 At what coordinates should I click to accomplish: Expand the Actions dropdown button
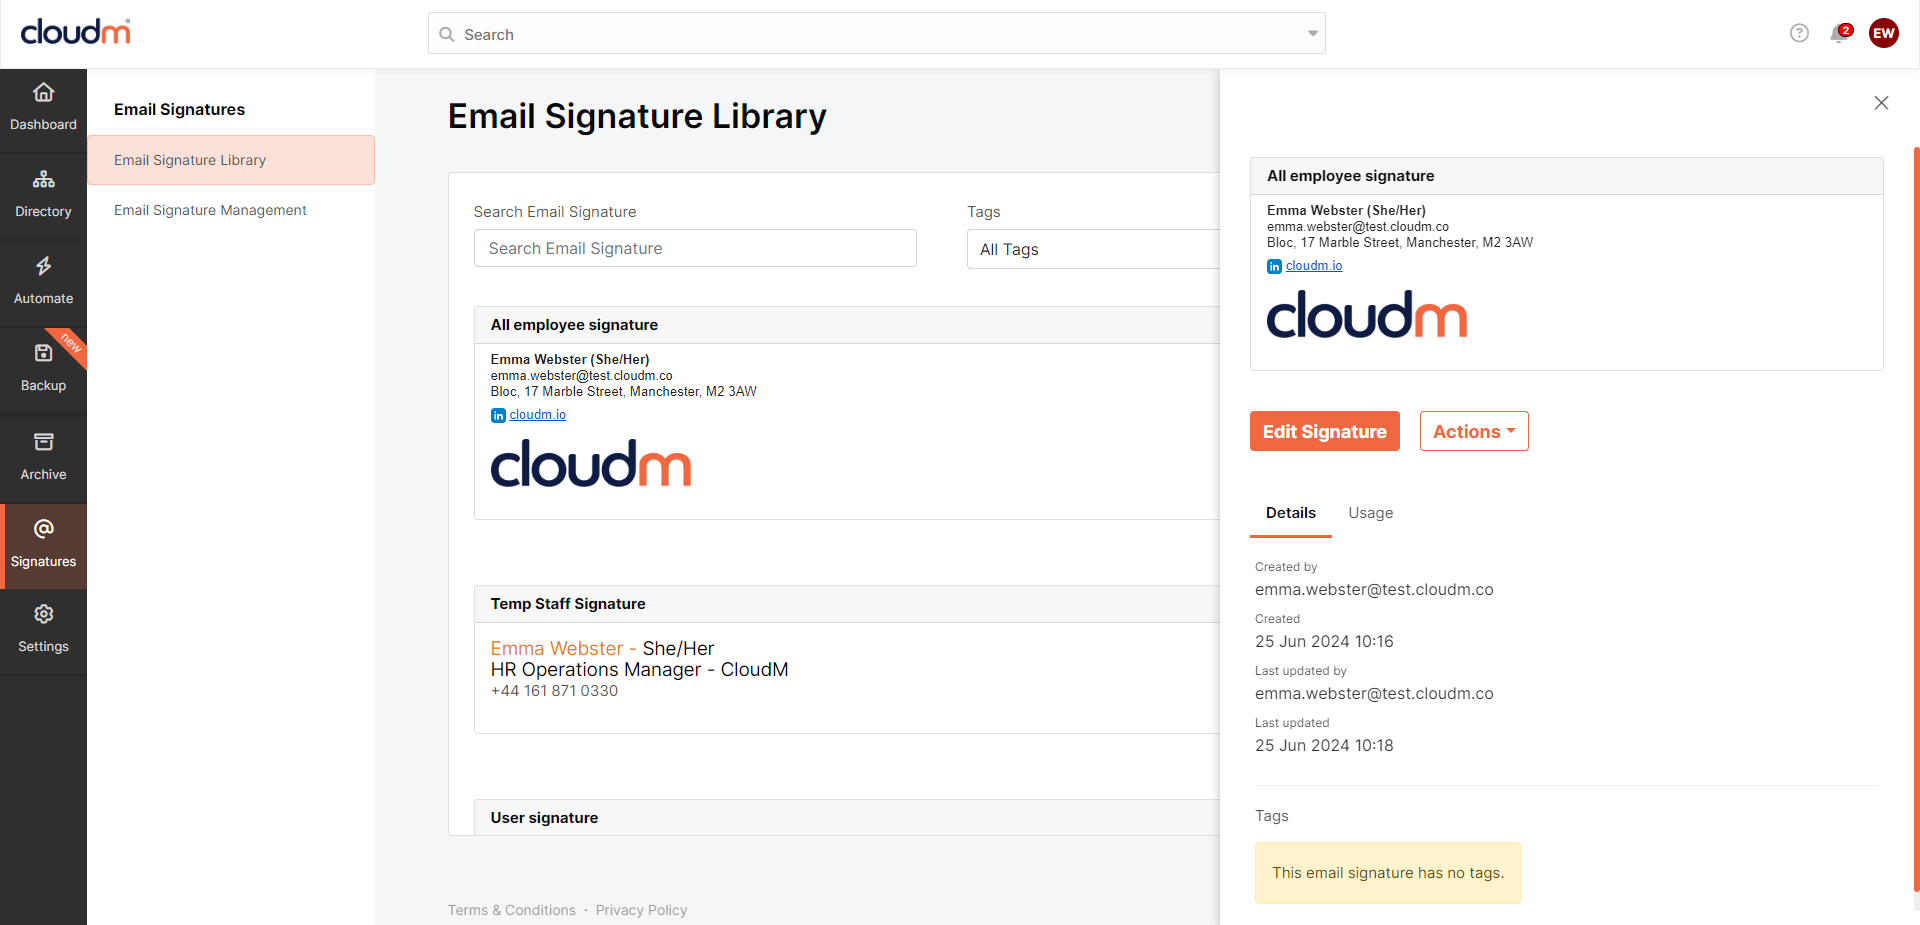coord(1473,431)
